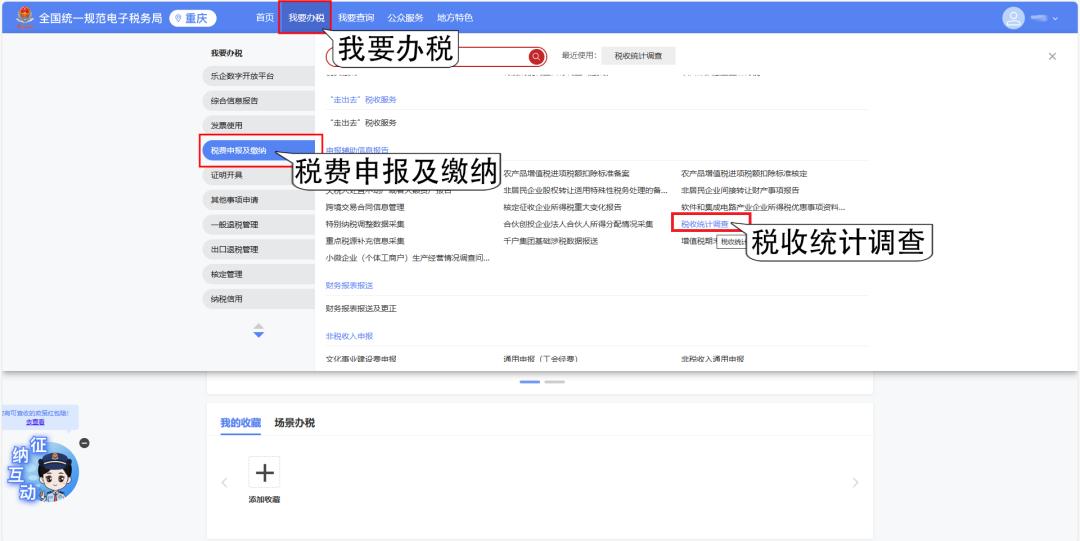Click the red search magnifier button
The image size is (1080, 541).
click(537, 57)
